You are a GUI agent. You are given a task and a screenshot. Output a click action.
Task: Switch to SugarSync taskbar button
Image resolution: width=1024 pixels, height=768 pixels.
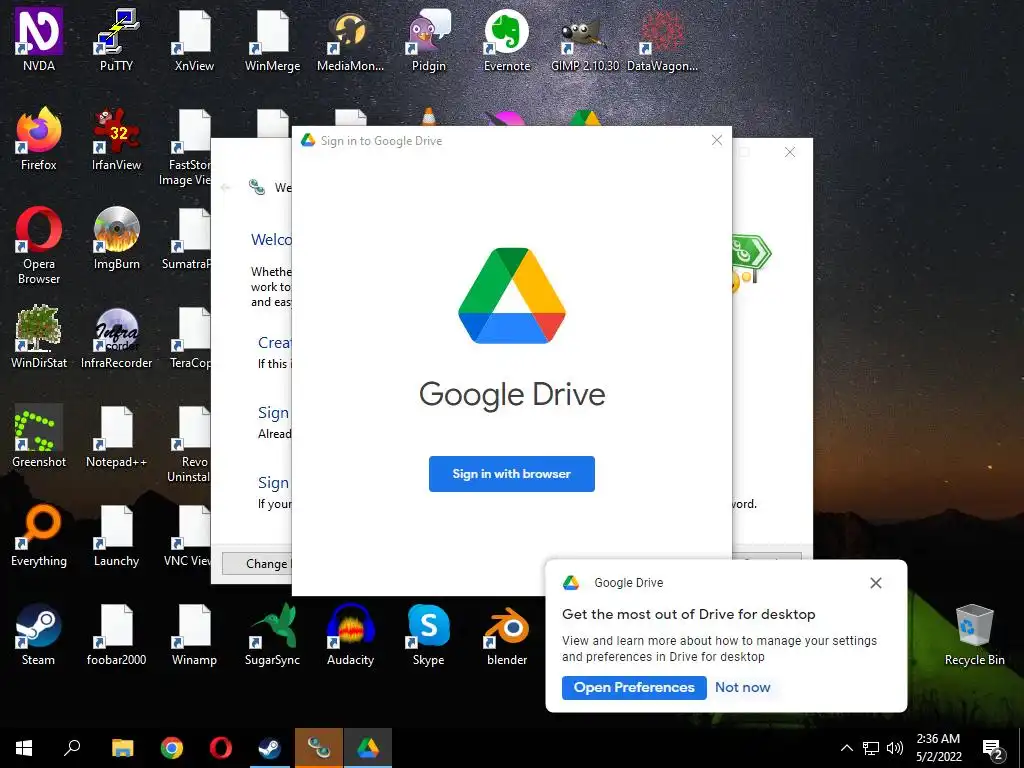[319, 748]
